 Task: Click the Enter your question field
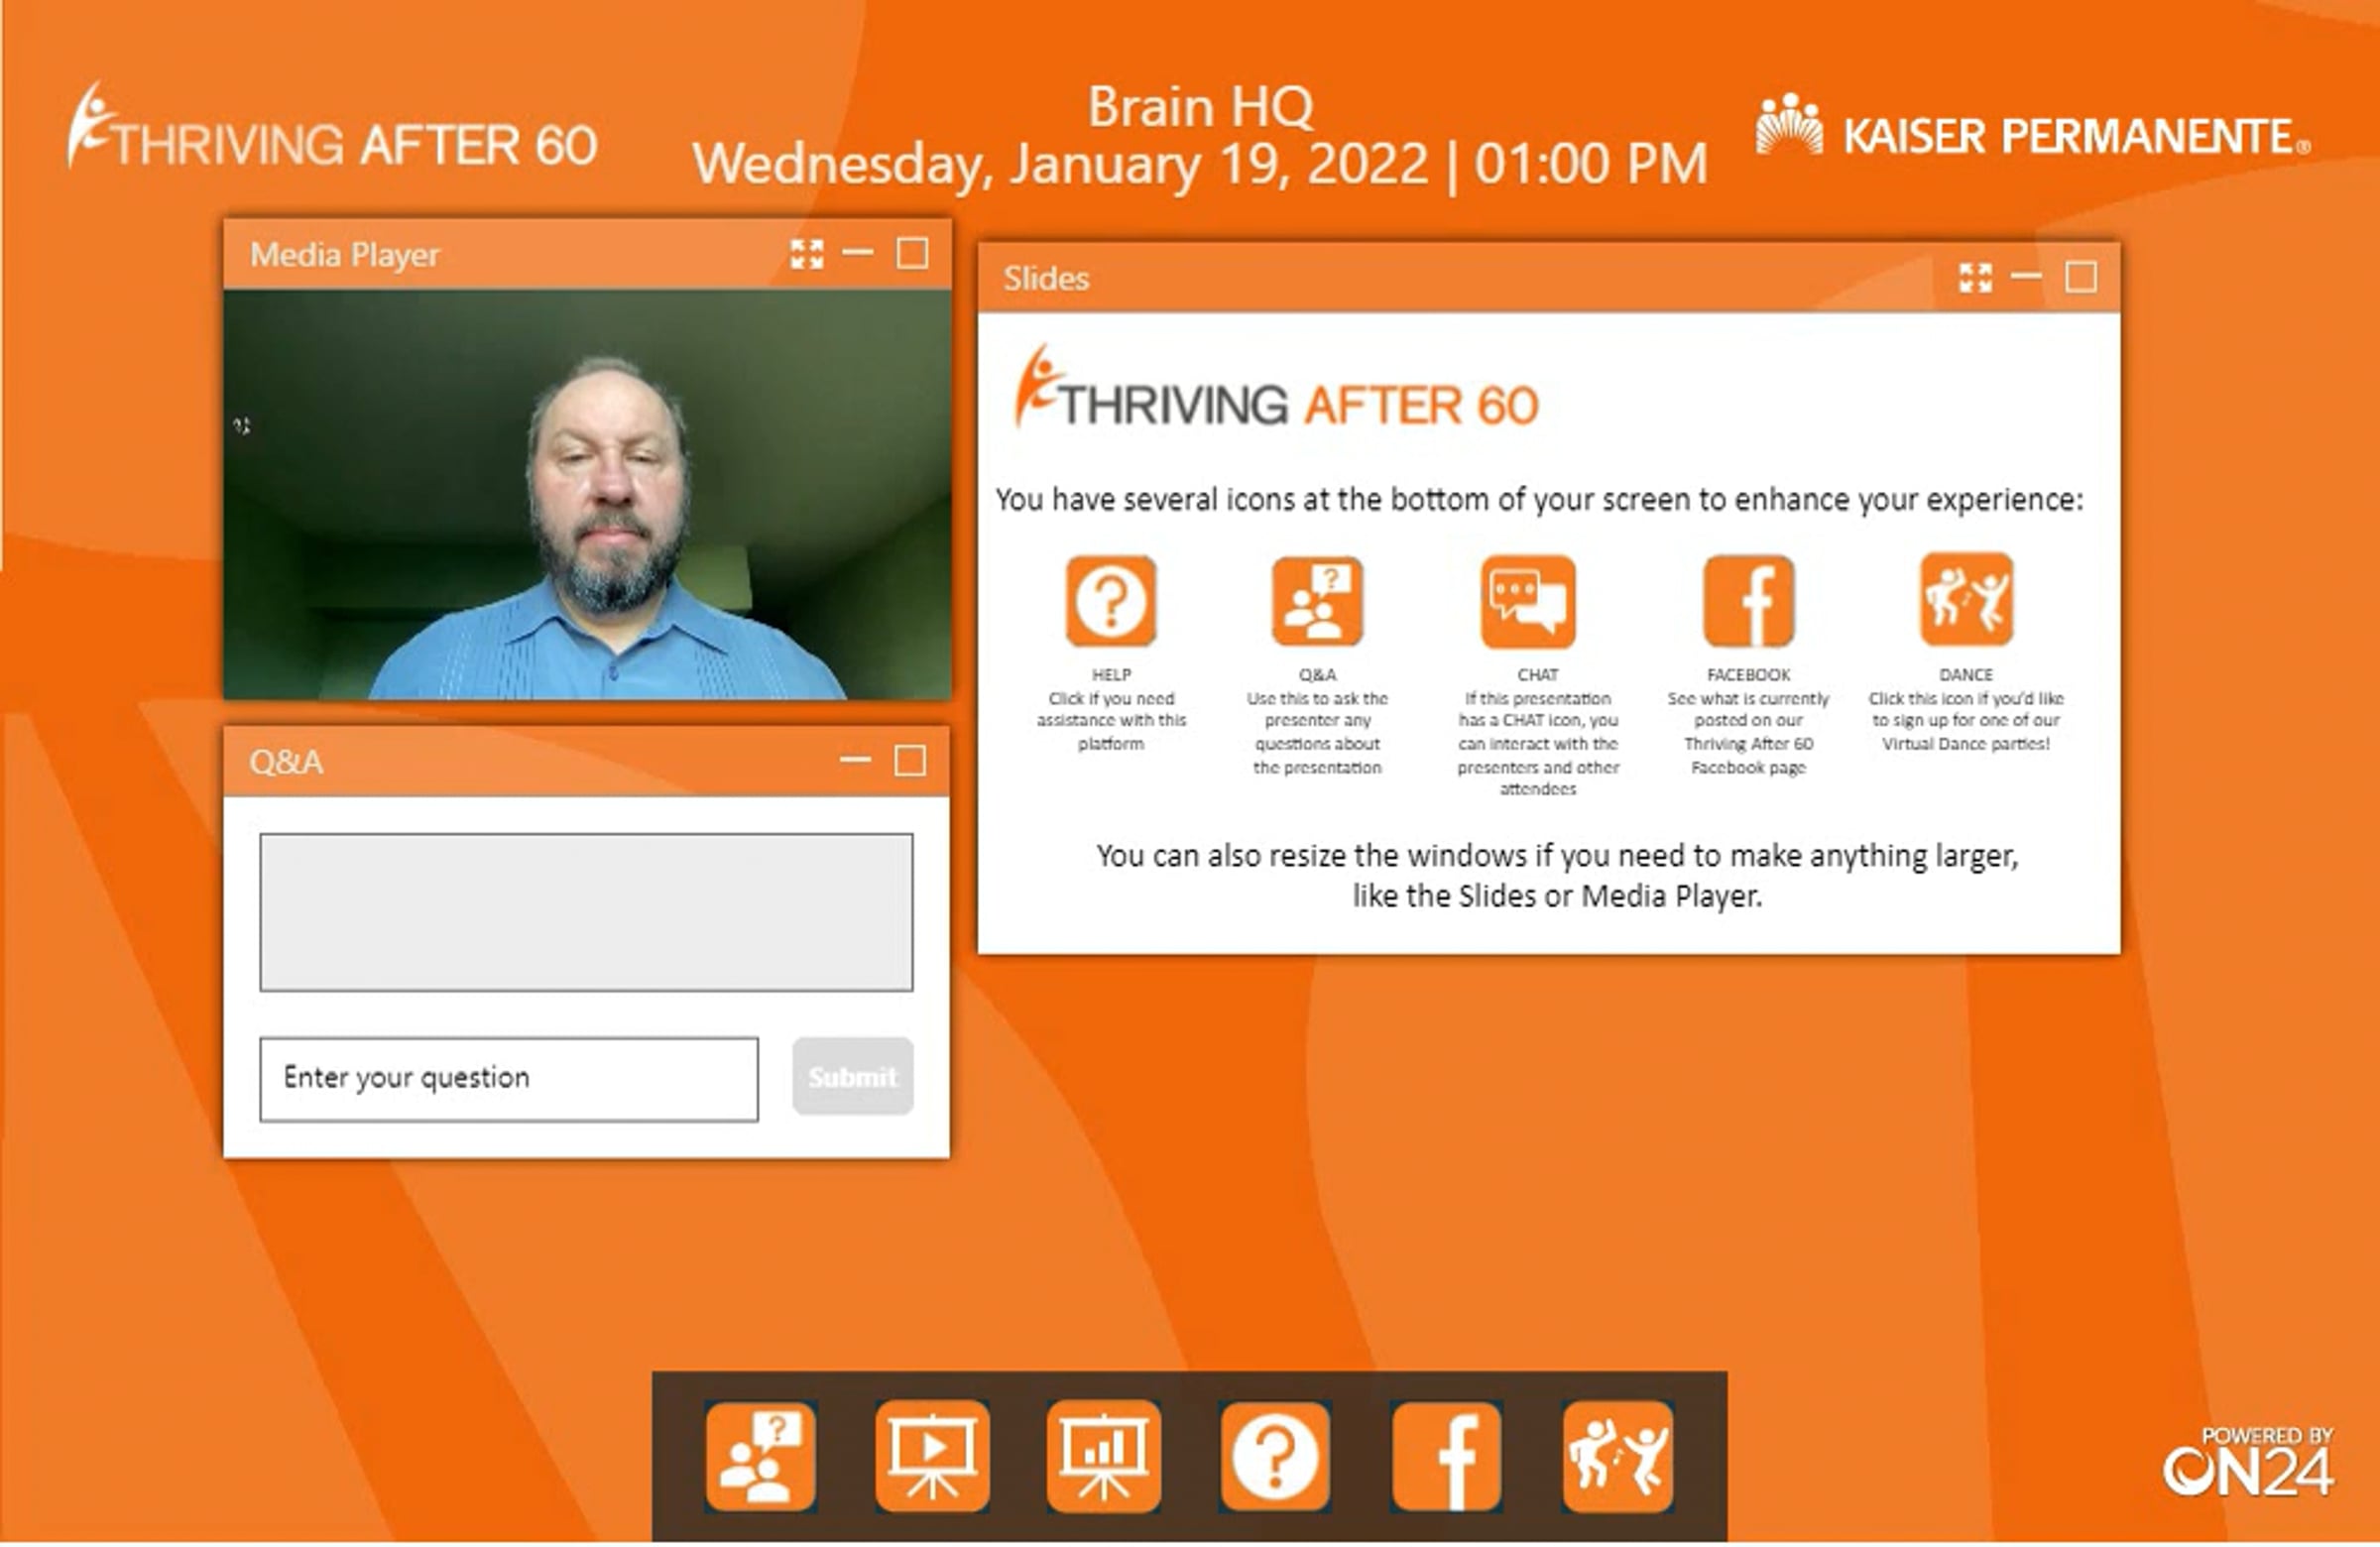[x=508, y=1078]
